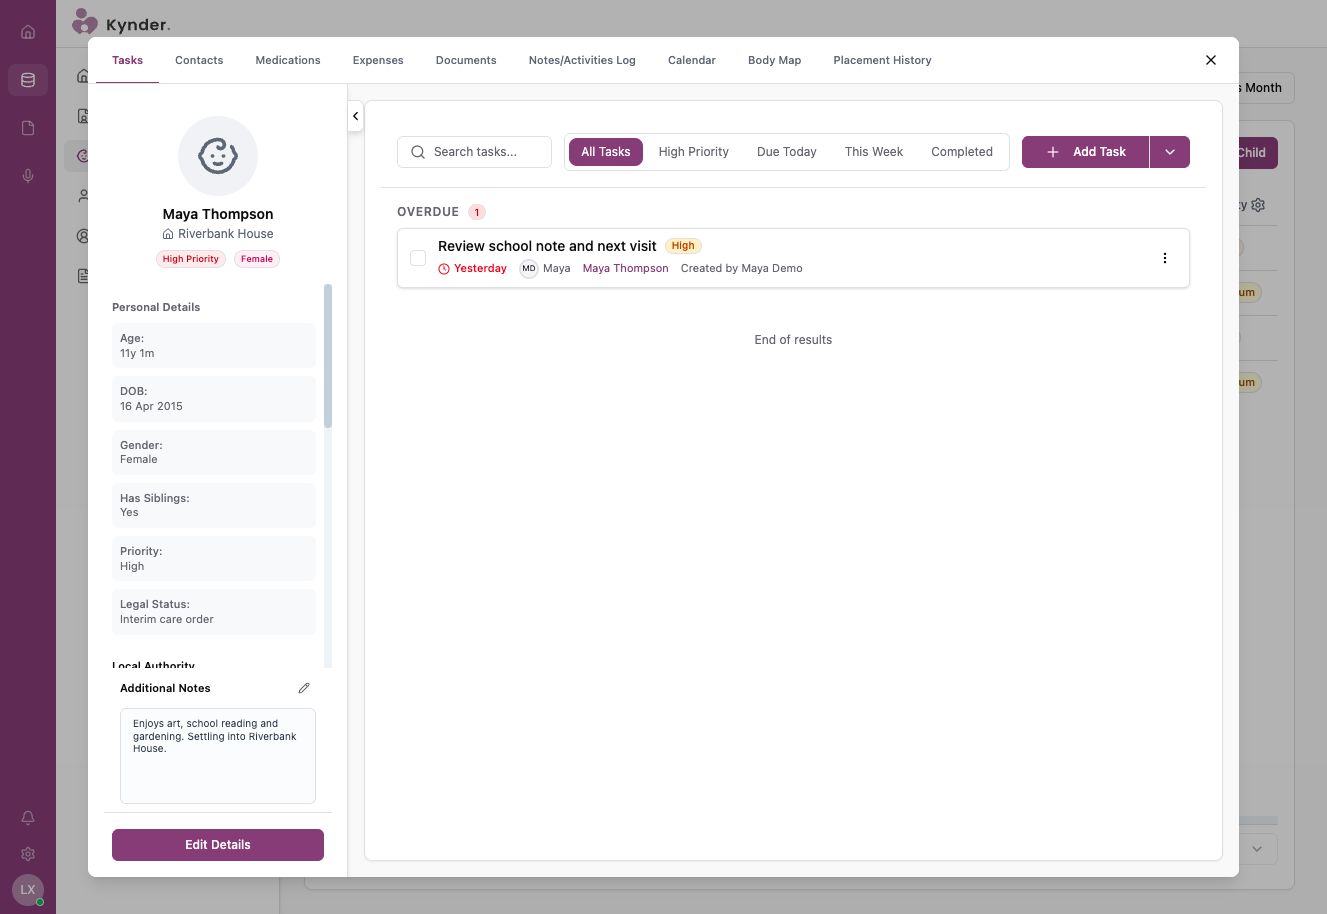Click the Age value 11y 1m

point(137,353)
